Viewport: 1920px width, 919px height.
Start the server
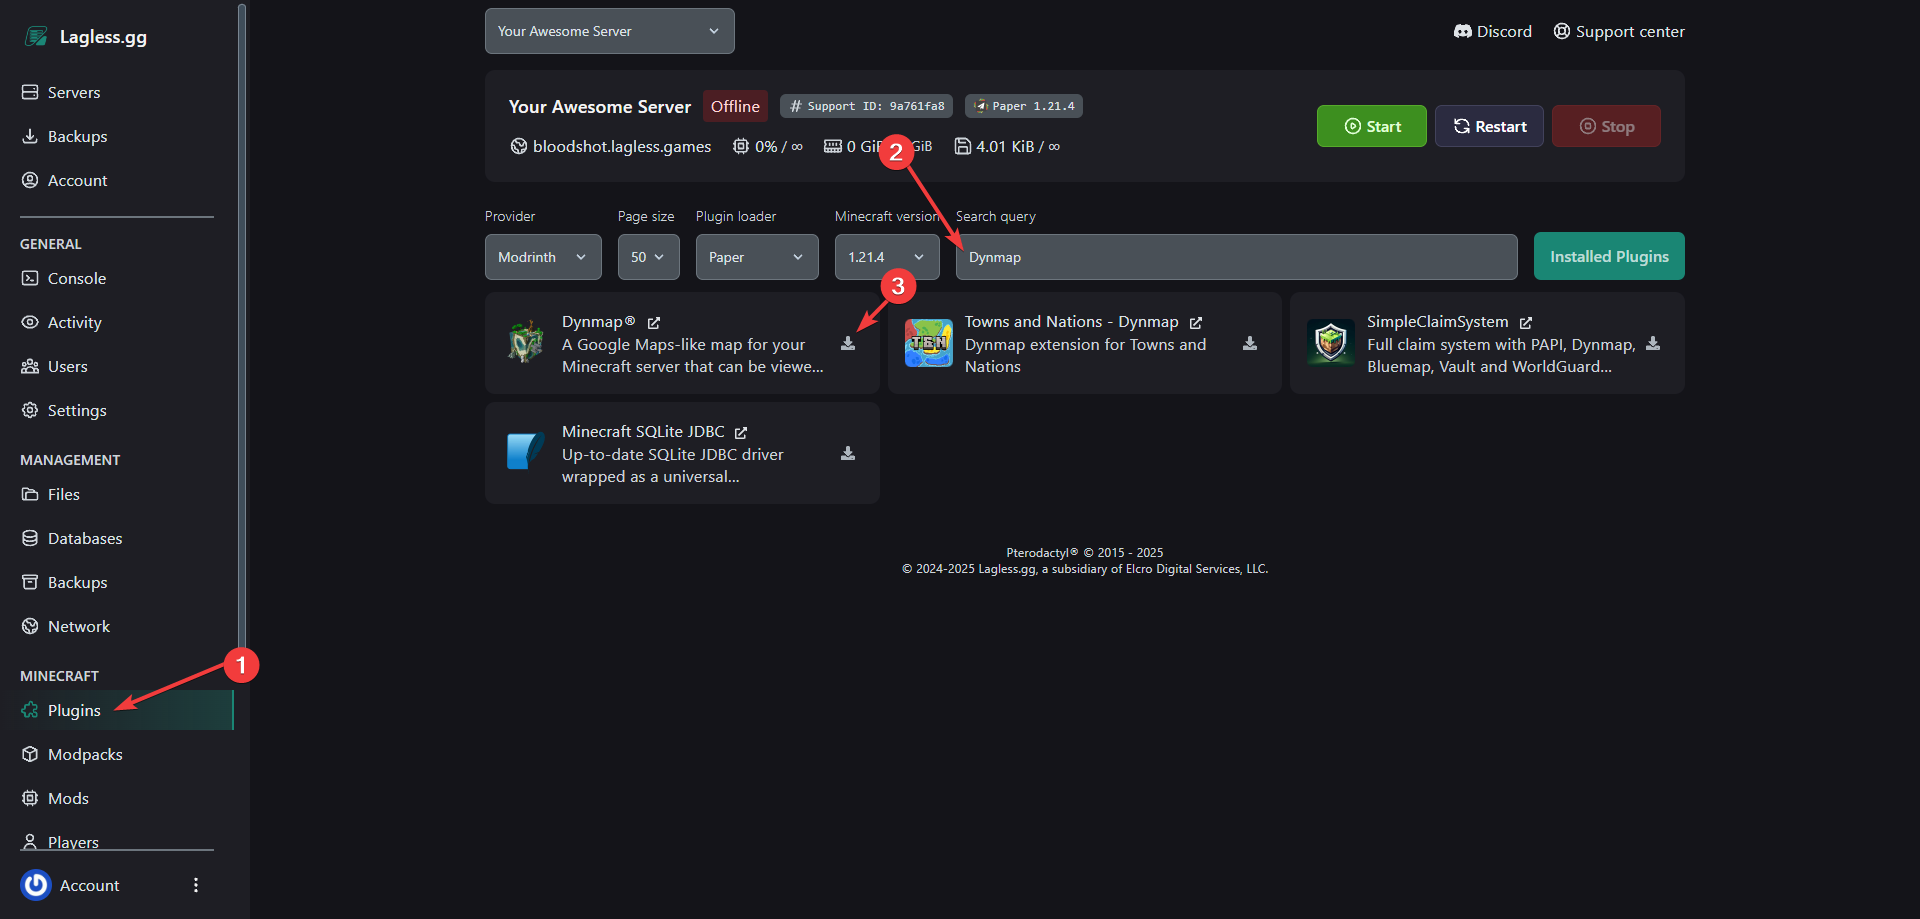point(1372,126)
